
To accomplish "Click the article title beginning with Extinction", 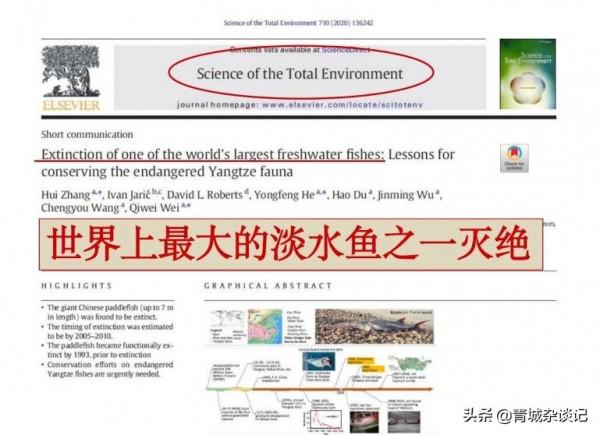I will pos(248,163).
